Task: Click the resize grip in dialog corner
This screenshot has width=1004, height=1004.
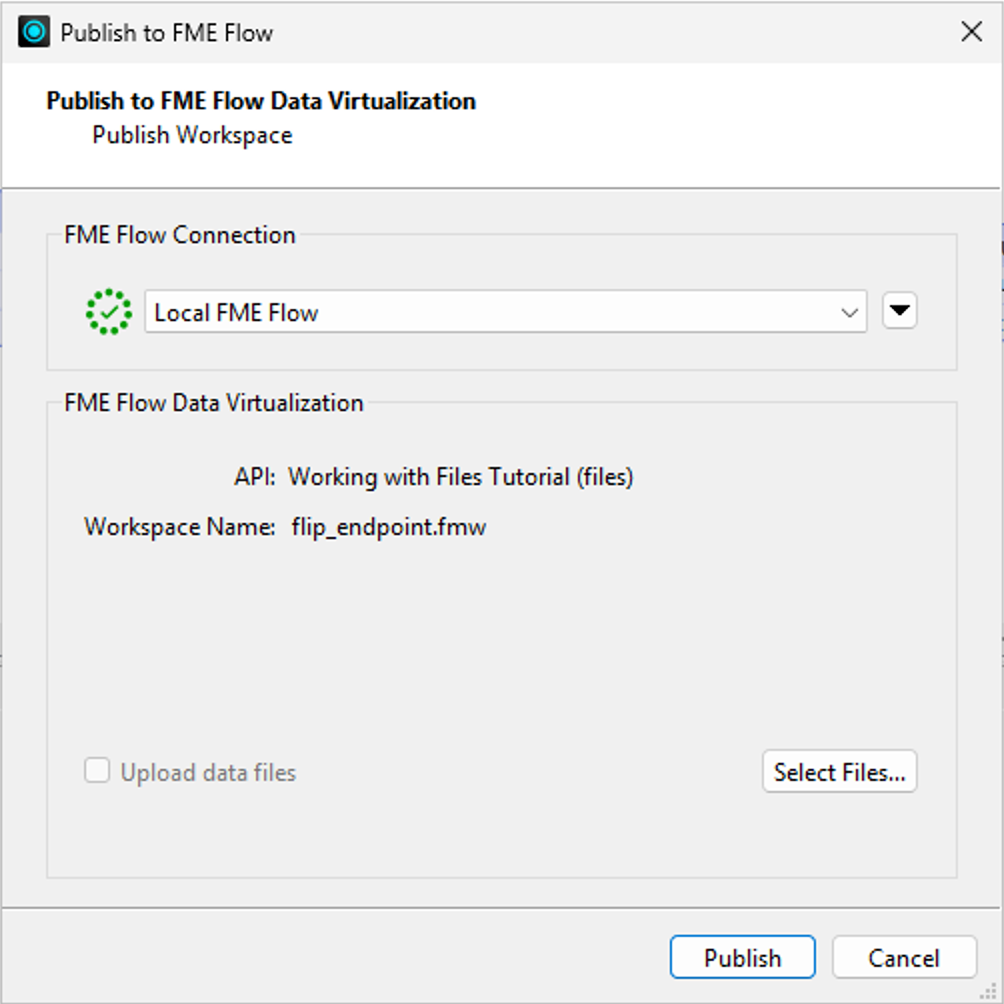Action: click(991, 991)
